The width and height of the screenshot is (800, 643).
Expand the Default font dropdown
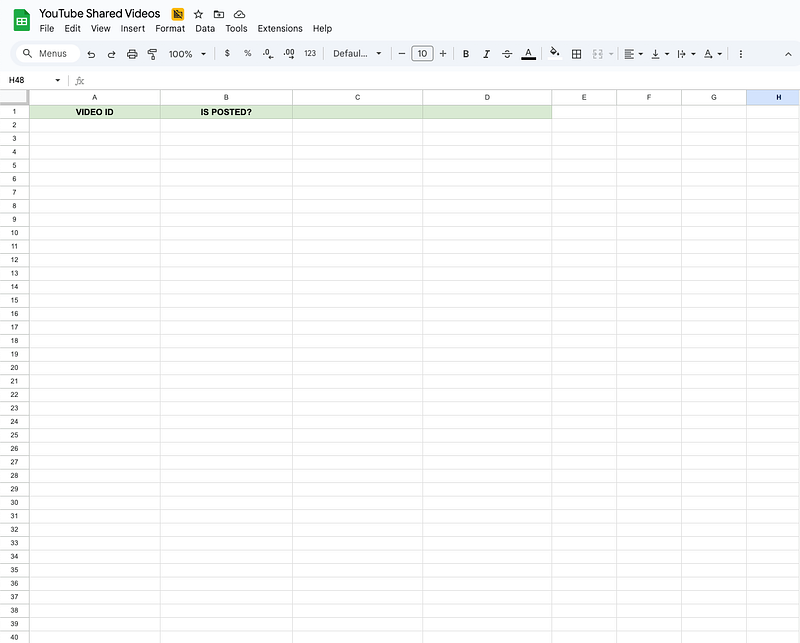pyautogui.click(x=357, y=54)
